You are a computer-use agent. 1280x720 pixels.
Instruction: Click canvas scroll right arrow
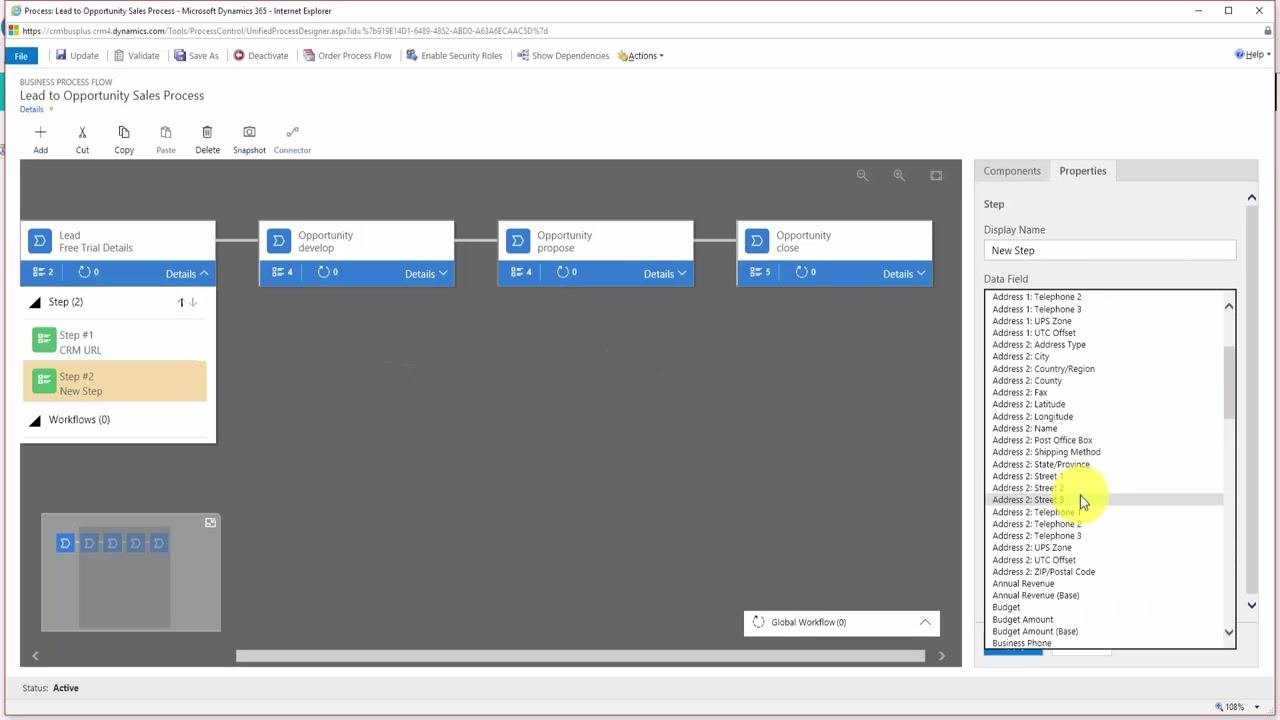click(x=941, y=656)
